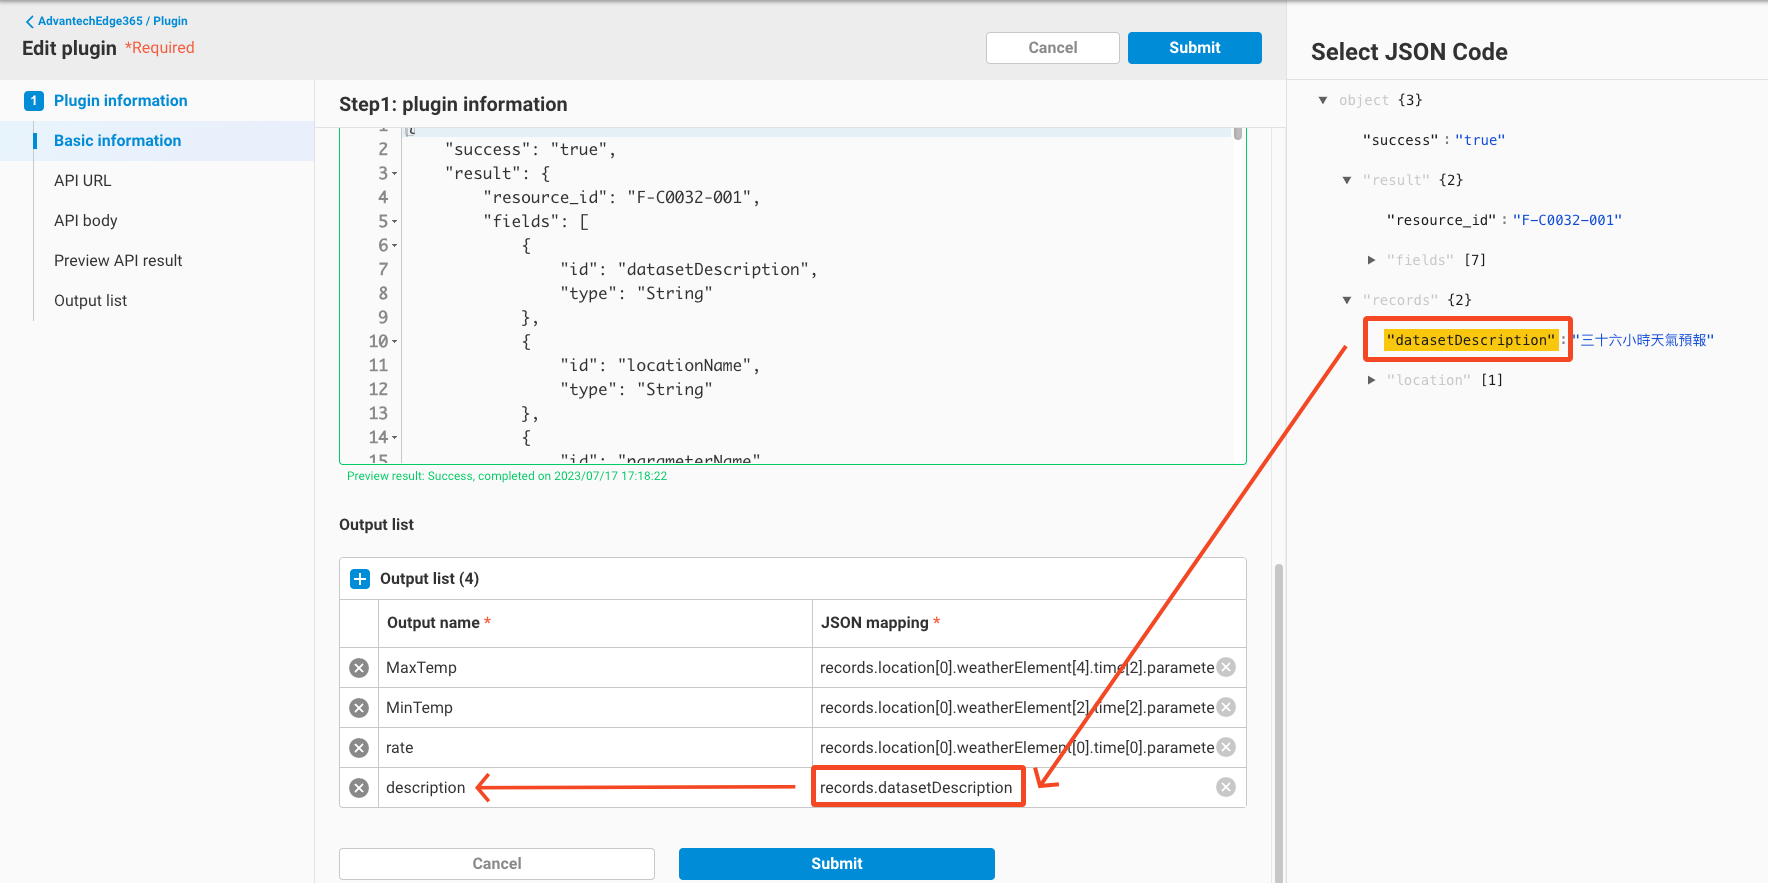The width and height of the screenshot is (1768, 883).
Task: Click the code editor vertical scrollbar
Action: click(x=1238, y=134)
